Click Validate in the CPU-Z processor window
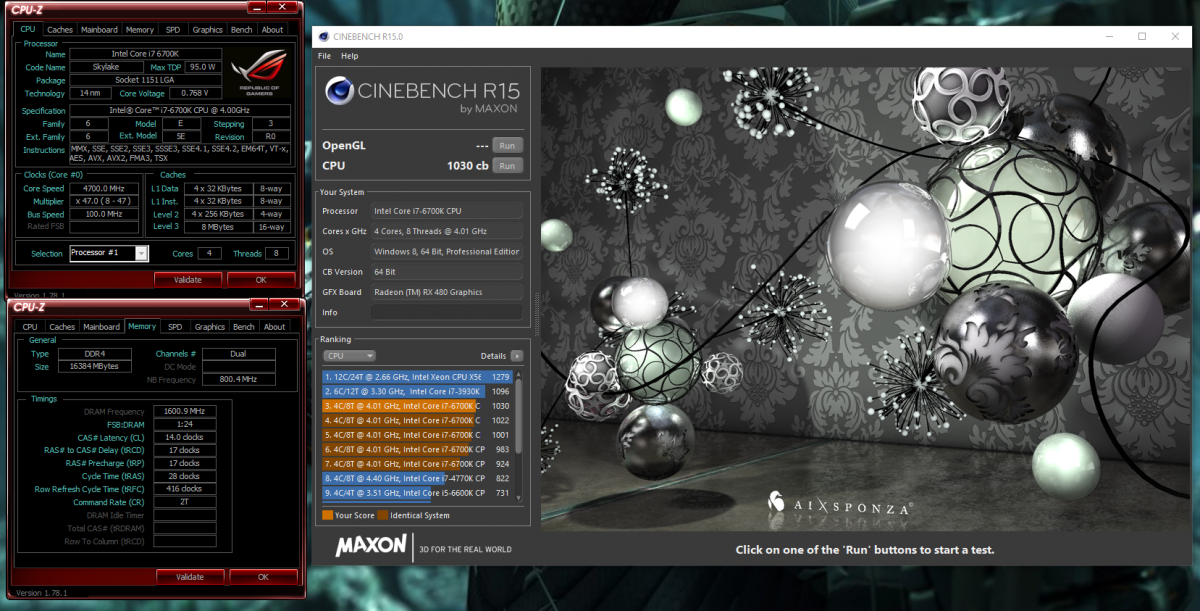1200x611 pixels. [188, 280]
